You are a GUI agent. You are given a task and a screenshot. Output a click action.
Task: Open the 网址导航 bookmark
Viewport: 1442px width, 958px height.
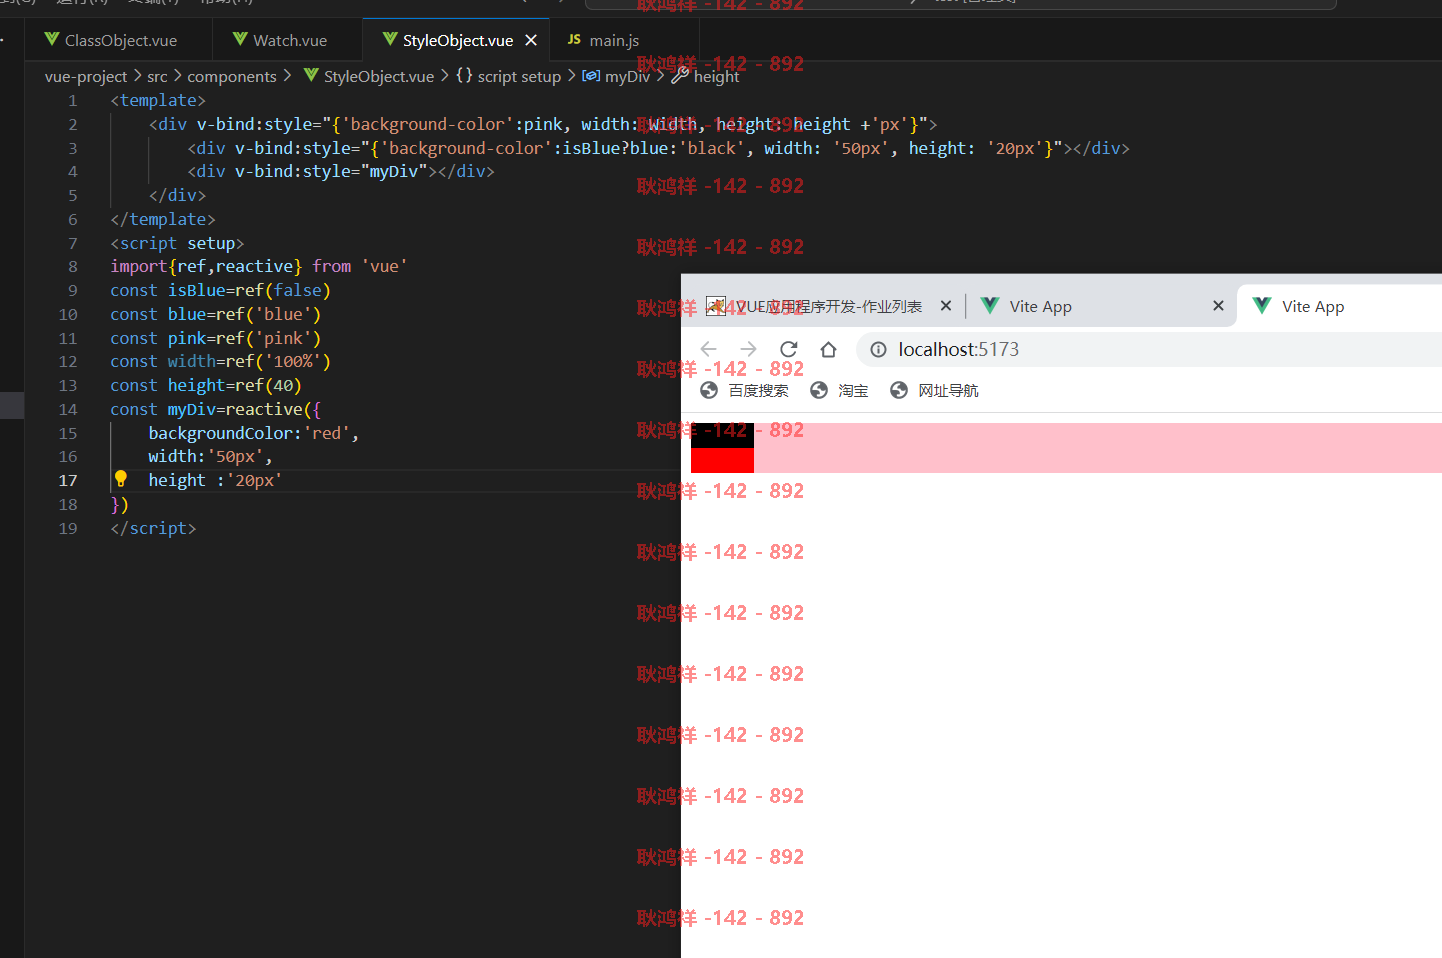[934, 390]
